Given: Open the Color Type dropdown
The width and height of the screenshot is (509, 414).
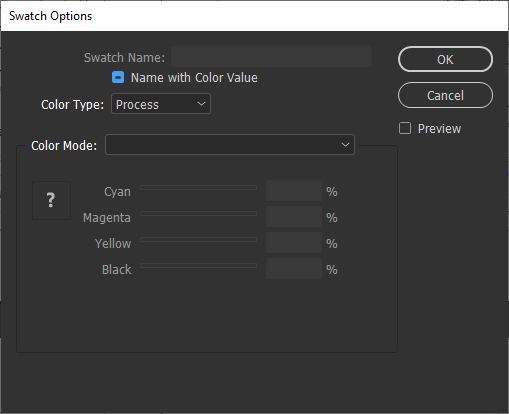Looking at the screenshot, I should coord(161,104).
